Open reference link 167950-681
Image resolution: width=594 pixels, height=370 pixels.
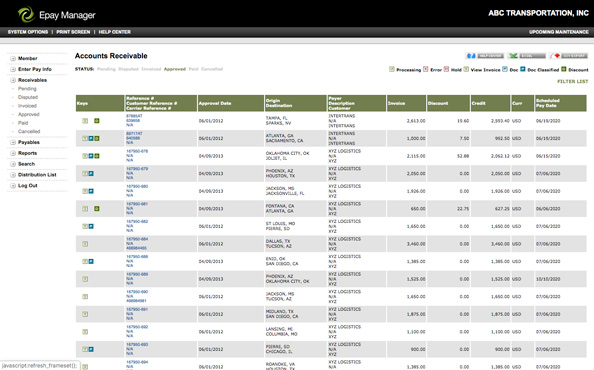coord(137,204)
